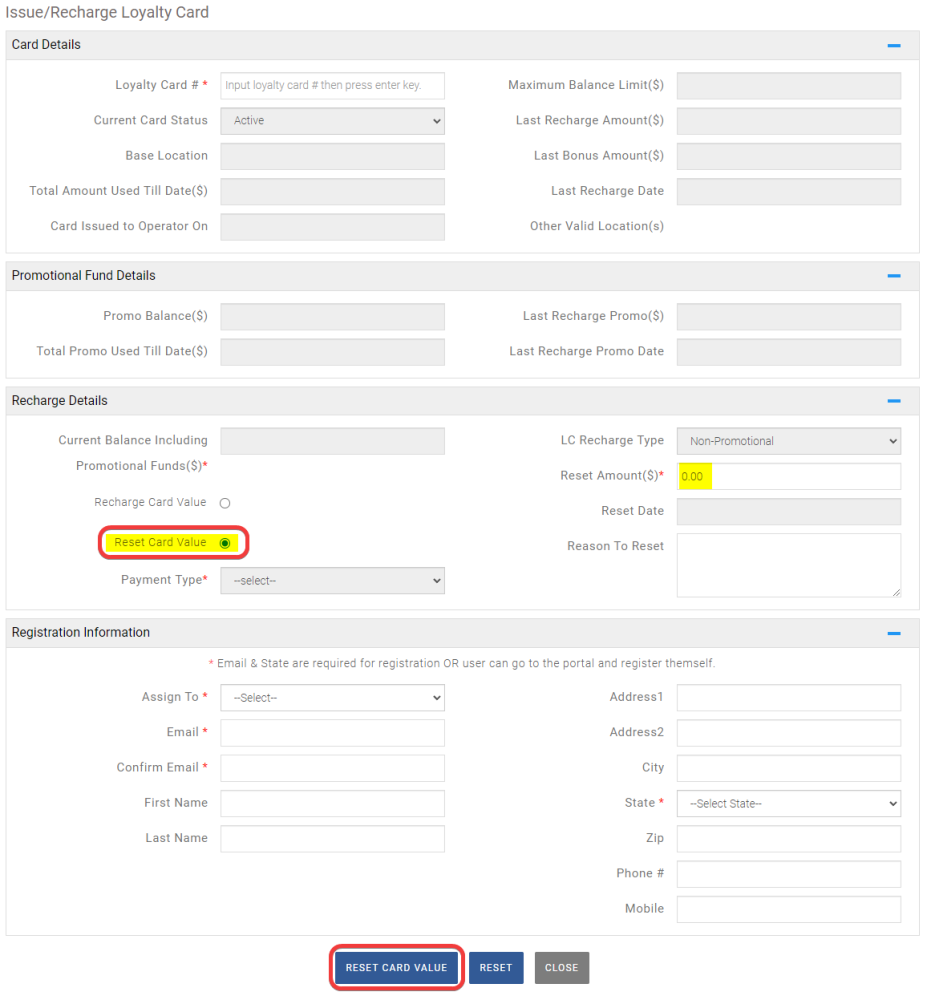Select the Reset Card Value radio button
Image resolution: width=927 pixels, height=1000 pixels.
[224, 543]
